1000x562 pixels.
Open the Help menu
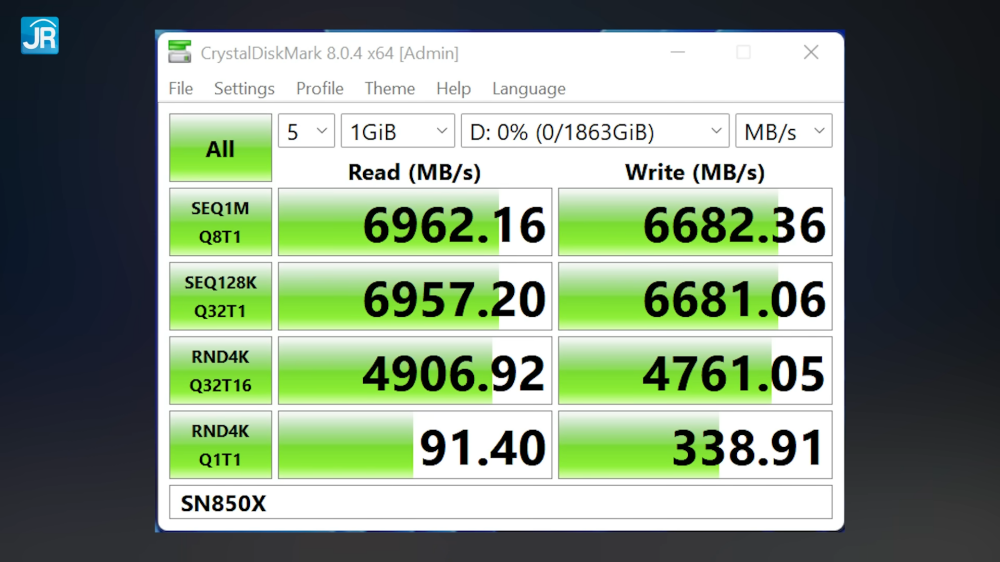pos(453,89)
